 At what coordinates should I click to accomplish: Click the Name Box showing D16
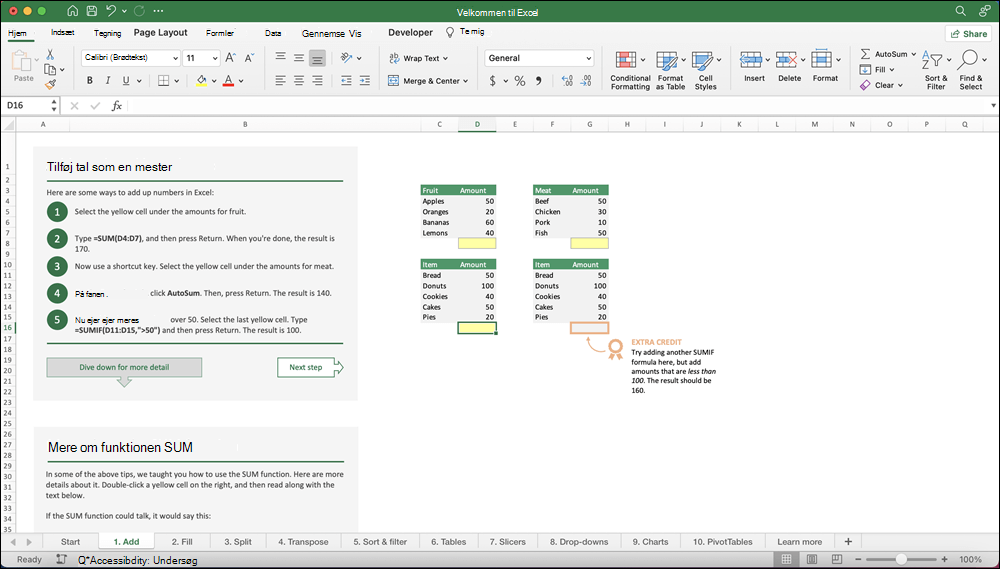point(29,105)
